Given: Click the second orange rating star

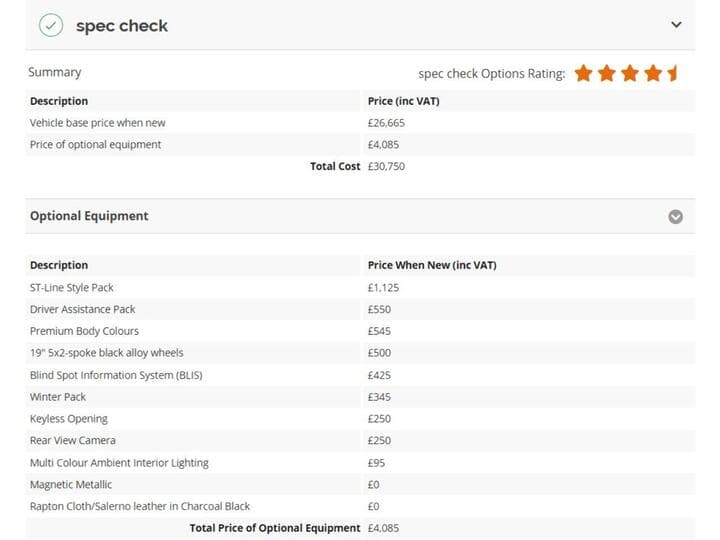Looking at the screenshot, I should tap(607, 73).
